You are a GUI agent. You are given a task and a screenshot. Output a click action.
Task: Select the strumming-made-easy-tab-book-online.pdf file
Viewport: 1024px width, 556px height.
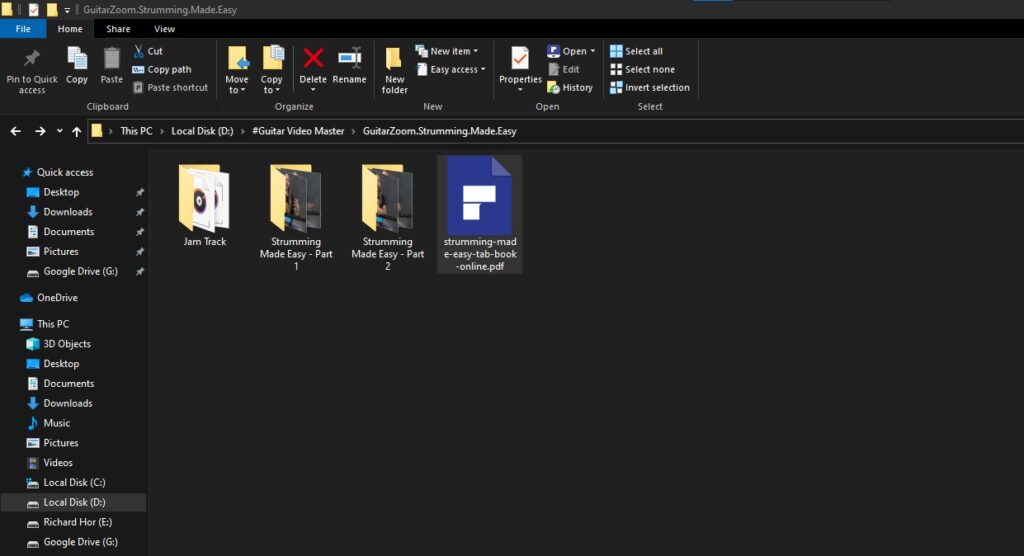[x=479, y=212]
